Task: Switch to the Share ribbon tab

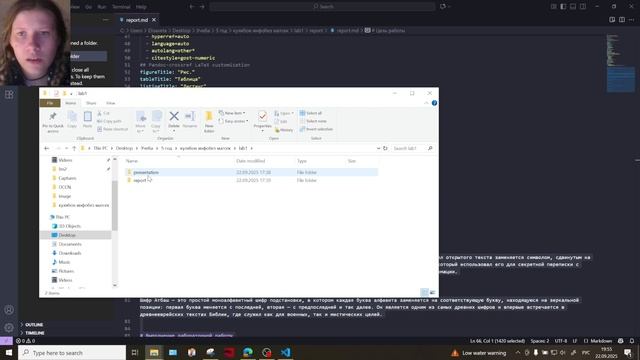Action: (x=91, y=103)
